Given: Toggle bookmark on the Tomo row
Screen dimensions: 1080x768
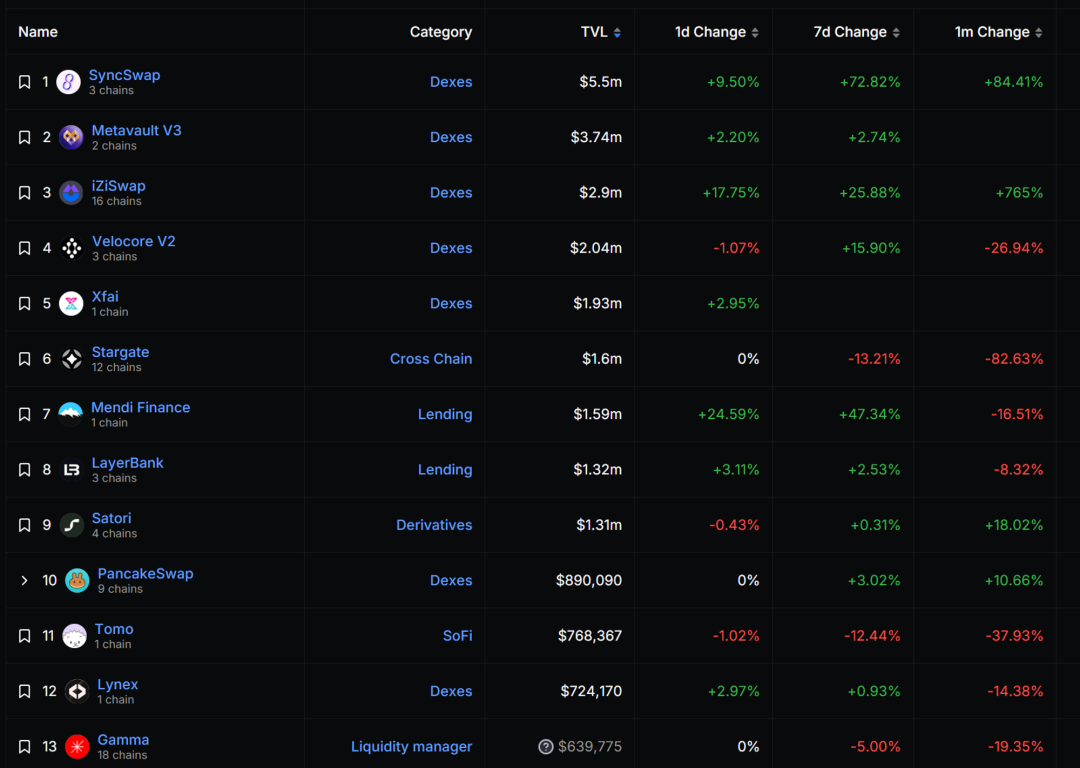Looking at the screenshot, I should [x=25, y=636].
